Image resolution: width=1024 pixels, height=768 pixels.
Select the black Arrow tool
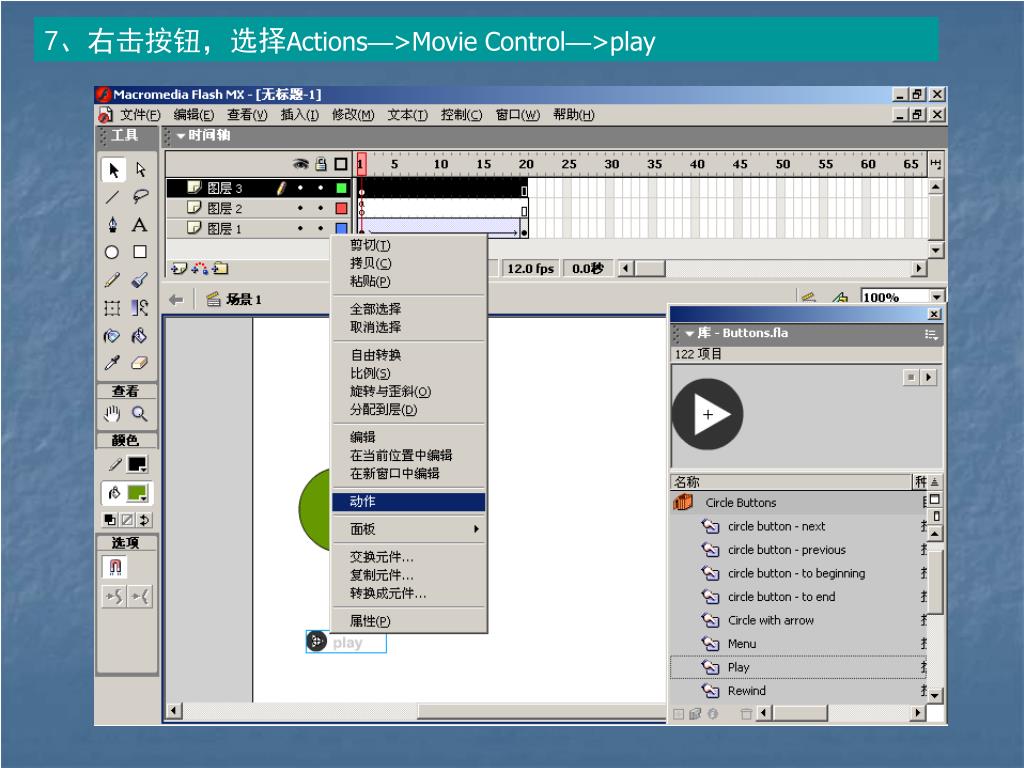click(114, 170)
